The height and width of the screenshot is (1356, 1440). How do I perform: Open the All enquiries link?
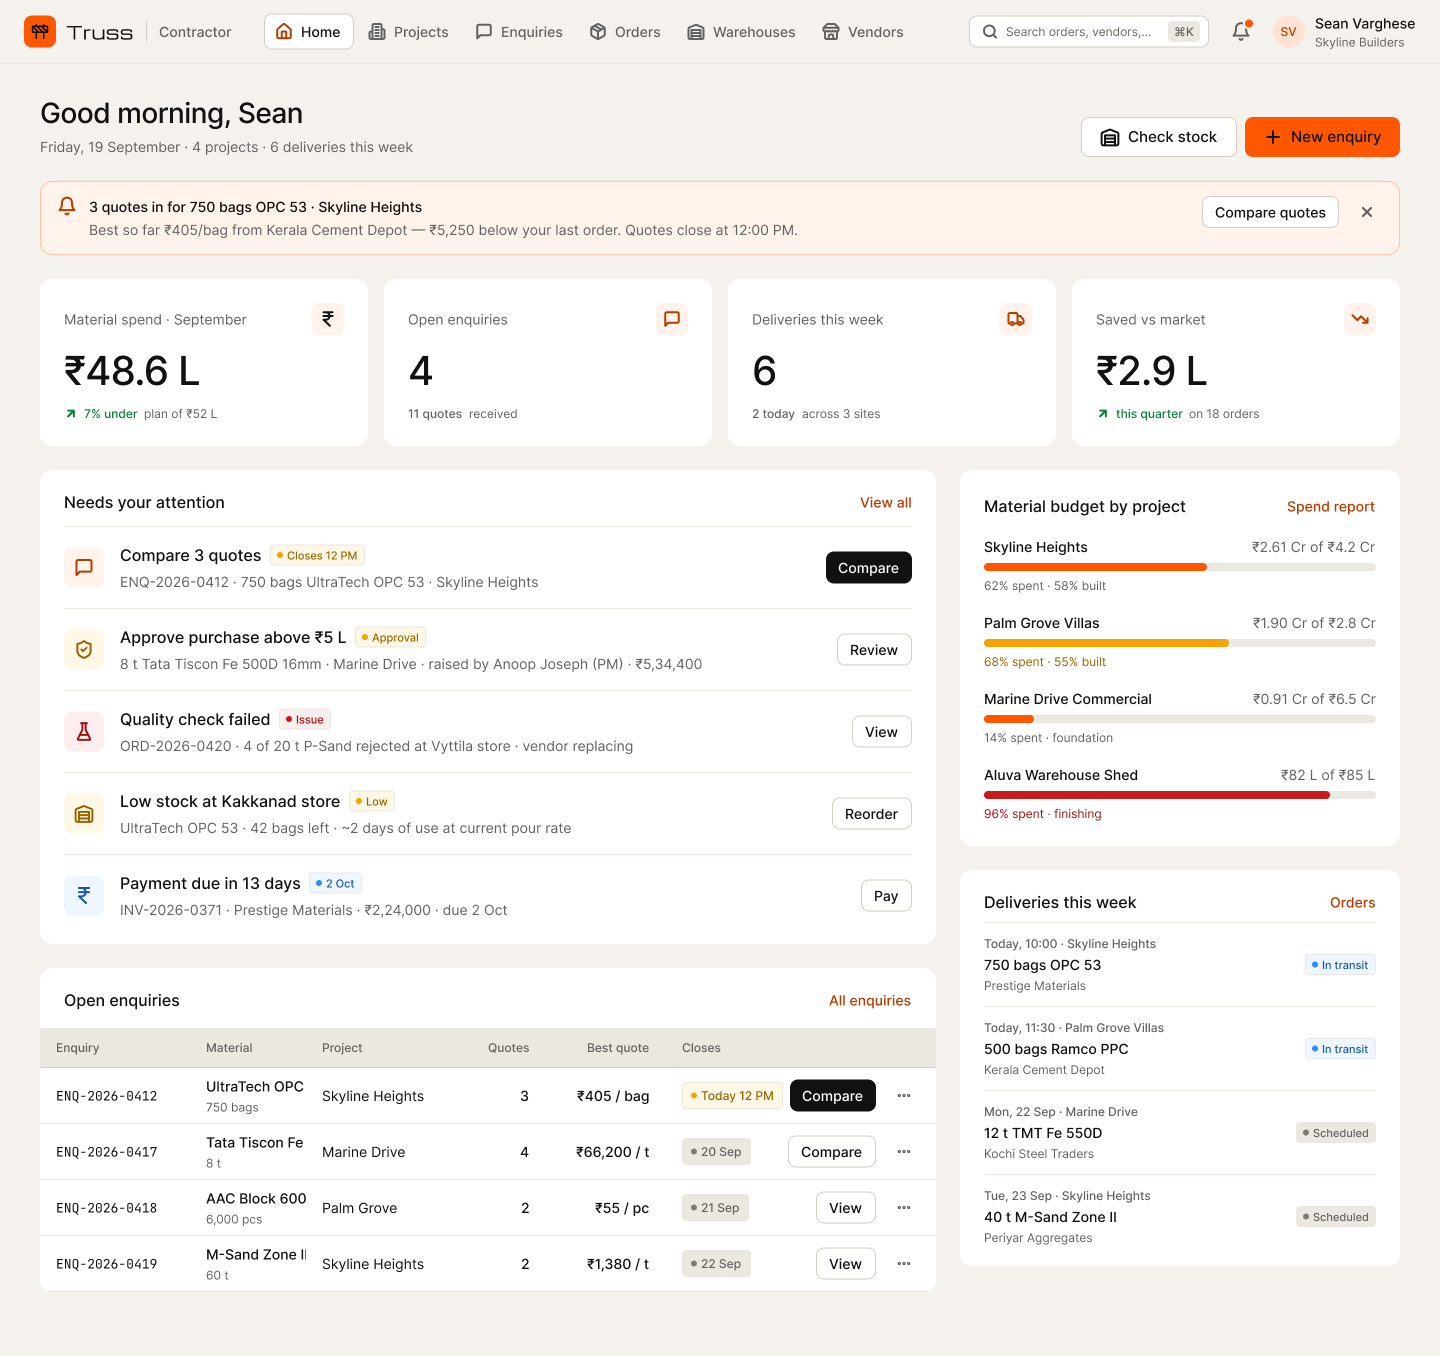tap(870, 1001)
